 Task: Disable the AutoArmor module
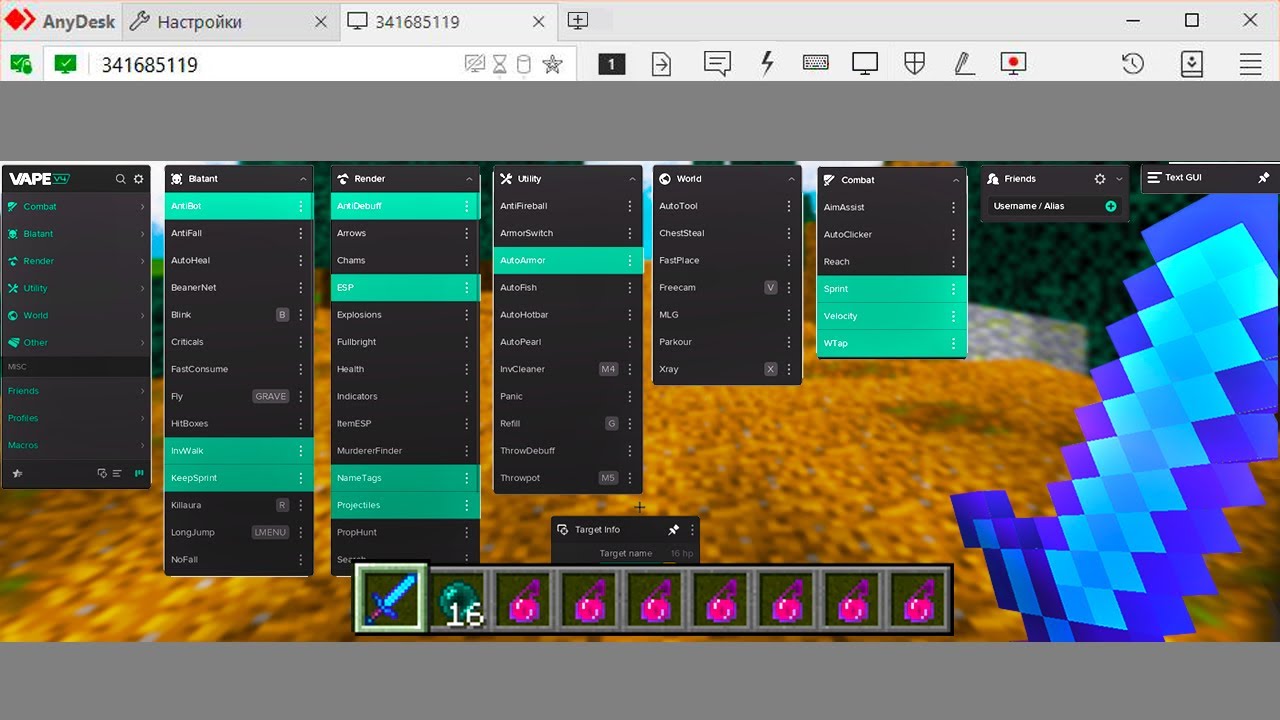[x=568, y=260]
